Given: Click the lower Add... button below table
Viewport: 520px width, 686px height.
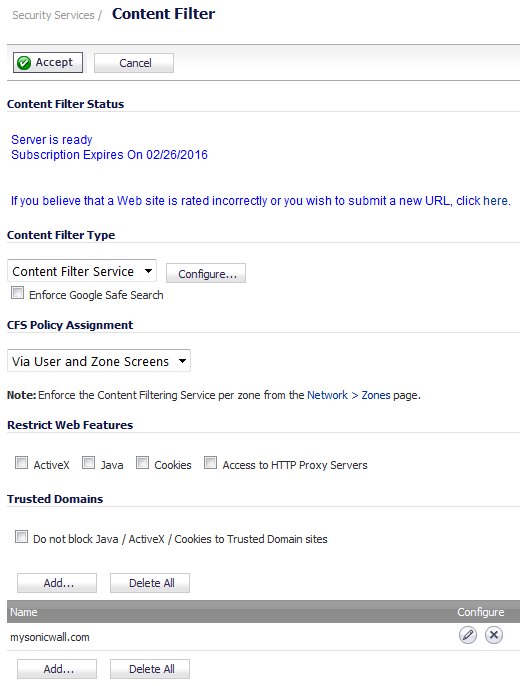Looking at the screenshot, I should [57, 669].
